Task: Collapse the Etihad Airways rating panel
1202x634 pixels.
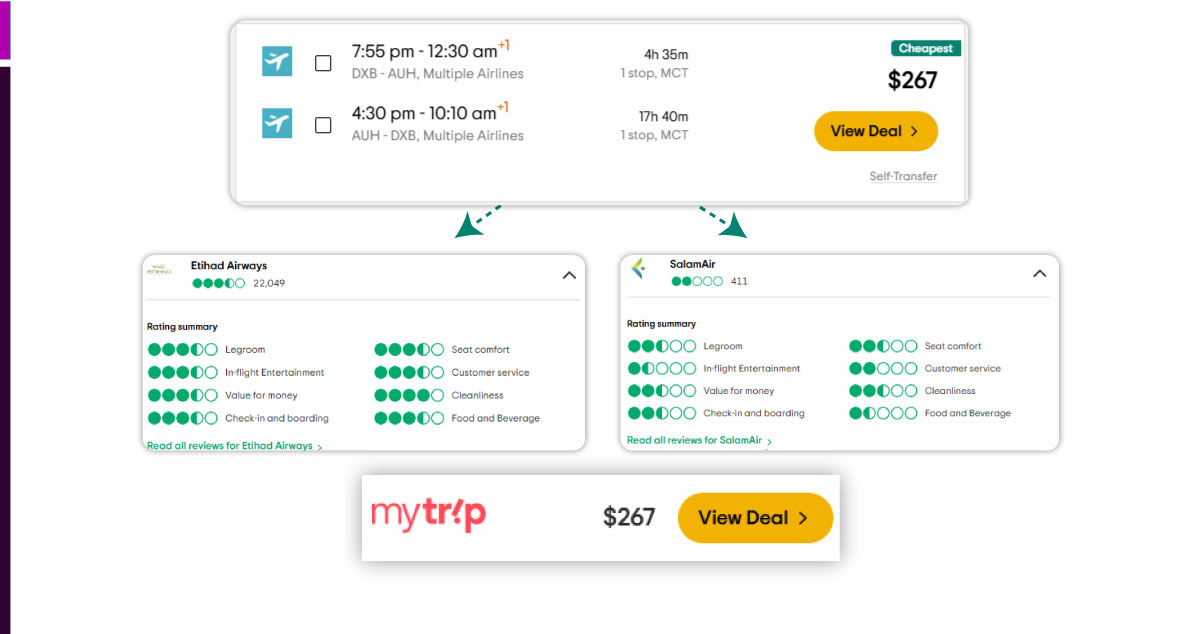Action: coord(569,275)
